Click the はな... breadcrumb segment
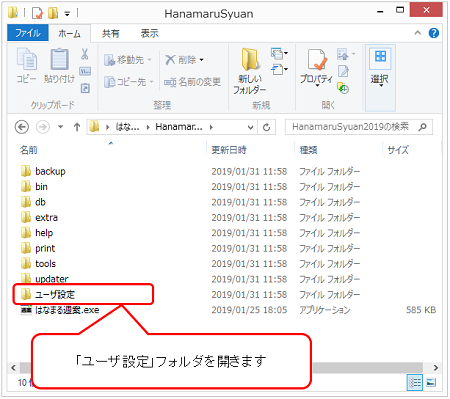Viewport: 450px width, 399px height. click(127, 127)
